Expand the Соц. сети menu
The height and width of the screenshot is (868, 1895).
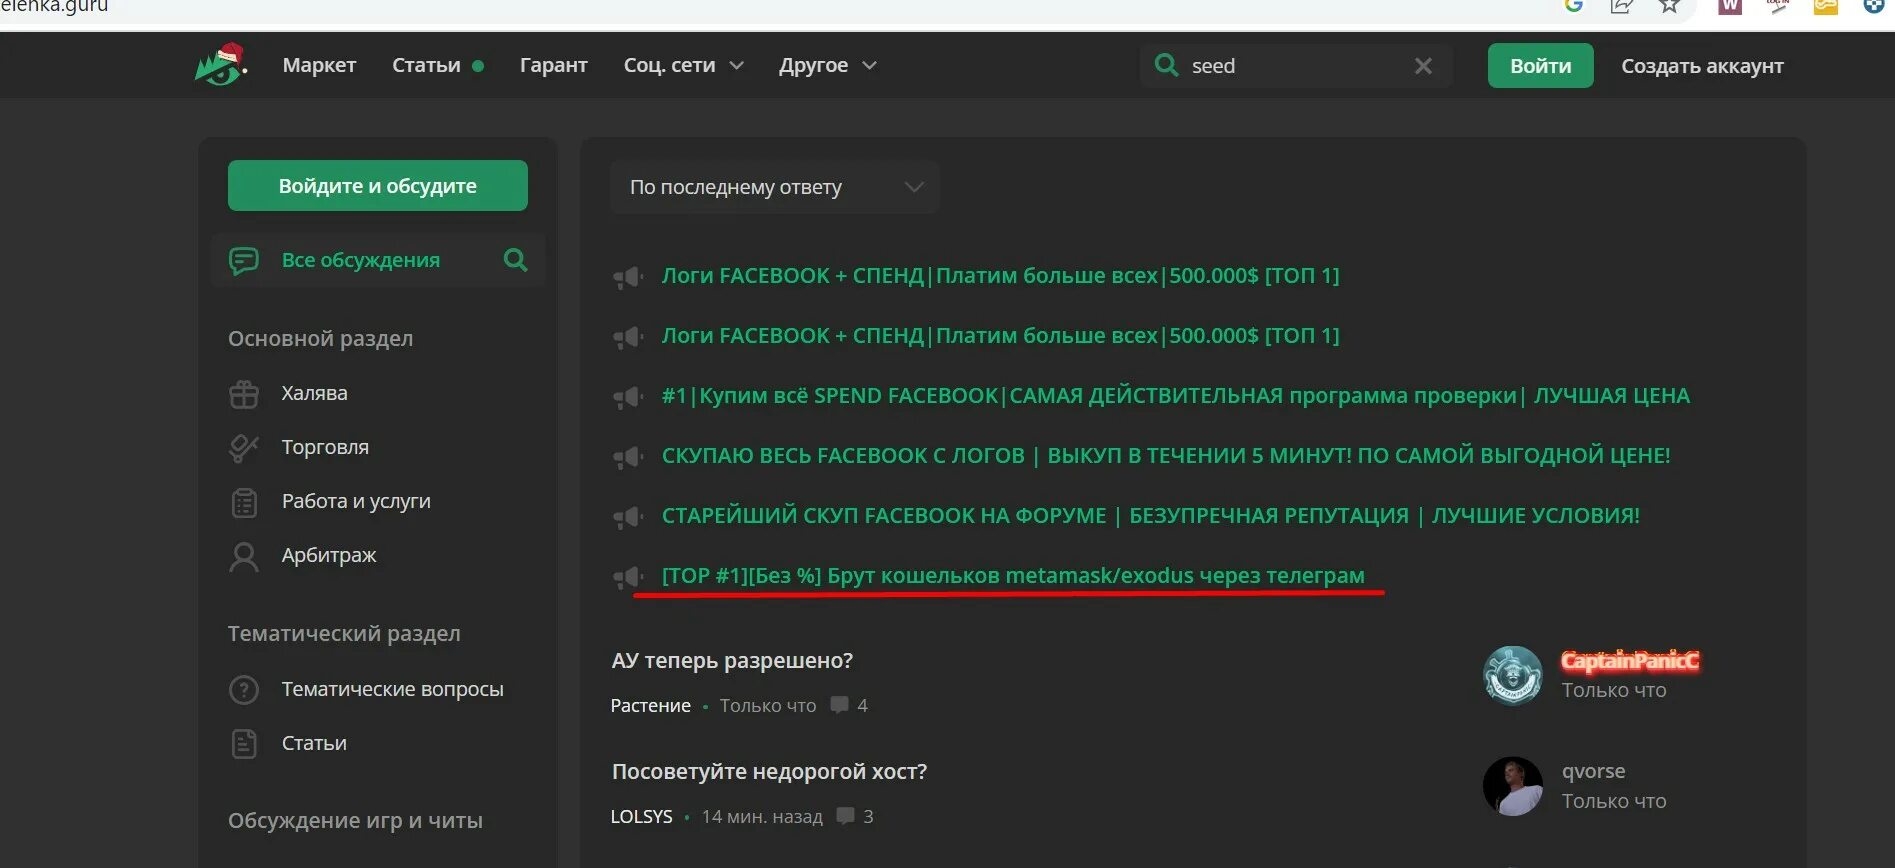coord(683,65)
